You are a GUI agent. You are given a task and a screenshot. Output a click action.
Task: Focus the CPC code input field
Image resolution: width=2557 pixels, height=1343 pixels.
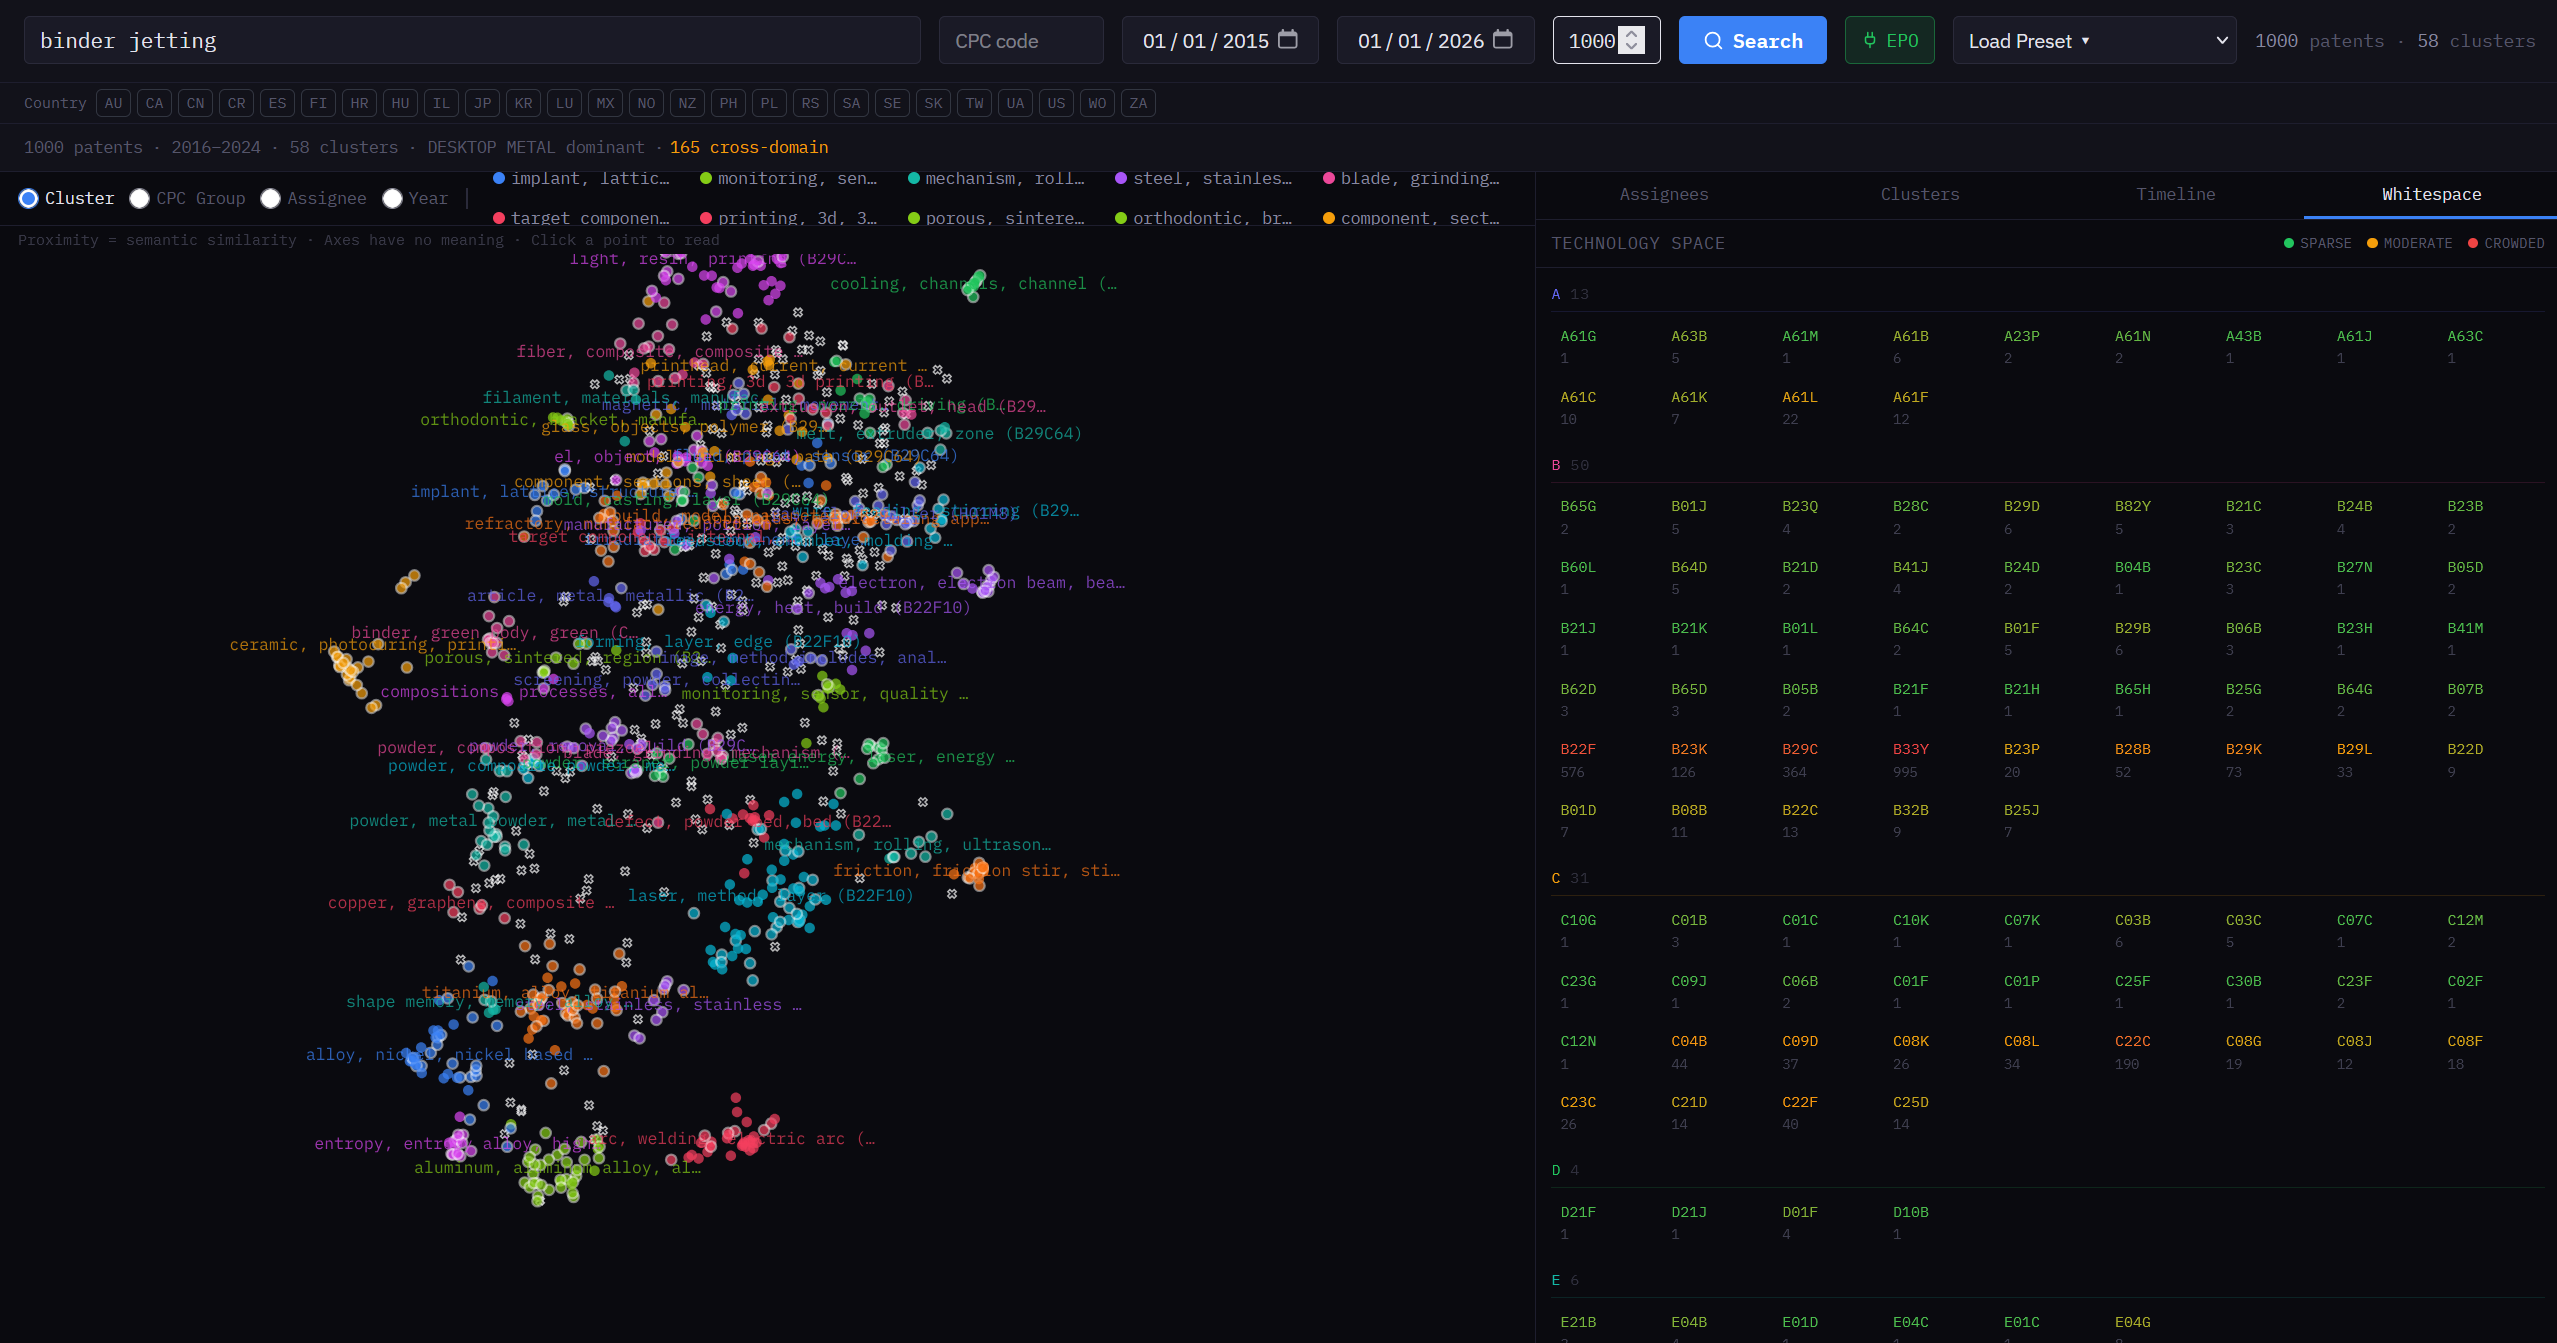[1021, 40]
